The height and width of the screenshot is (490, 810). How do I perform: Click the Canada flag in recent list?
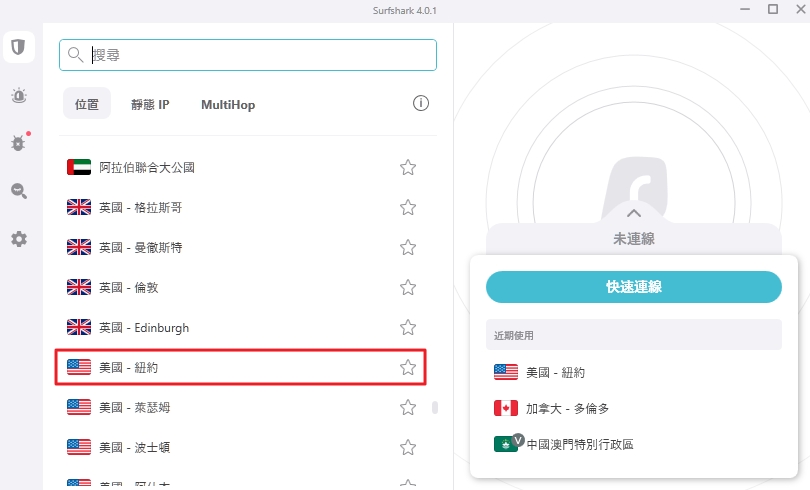pyautogui.click(x=506, y=408)
